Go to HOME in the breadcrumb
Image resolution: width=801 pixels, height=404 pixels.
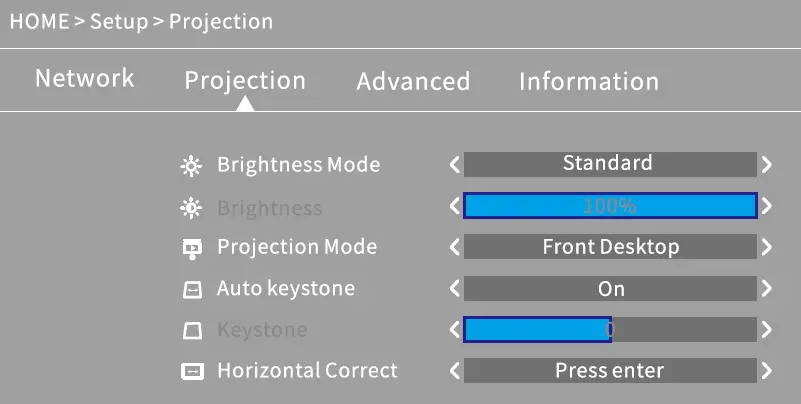click(38, 21)
